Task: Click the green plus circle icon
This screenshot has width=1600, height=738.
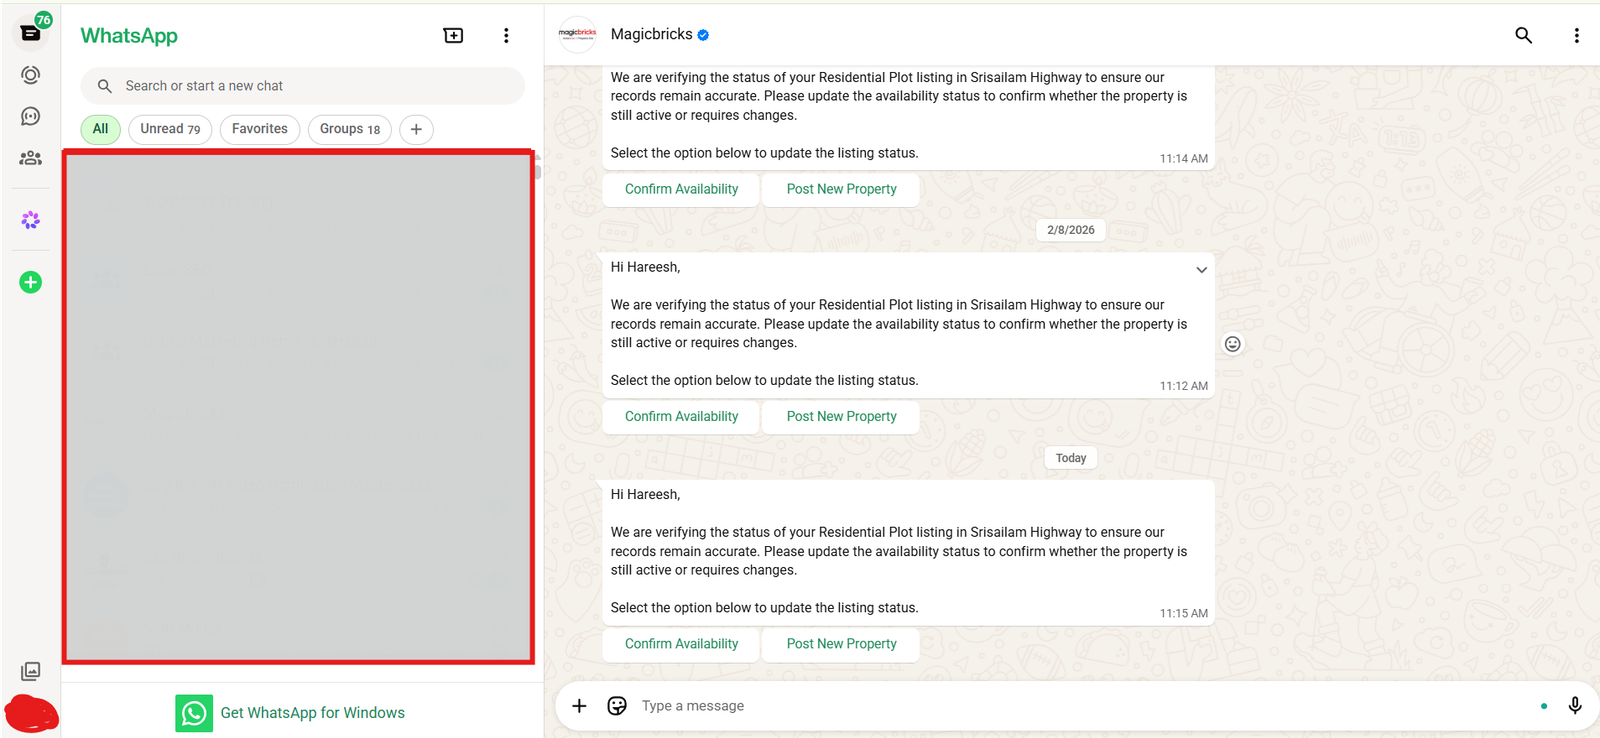Action: (x=31, y=282)
